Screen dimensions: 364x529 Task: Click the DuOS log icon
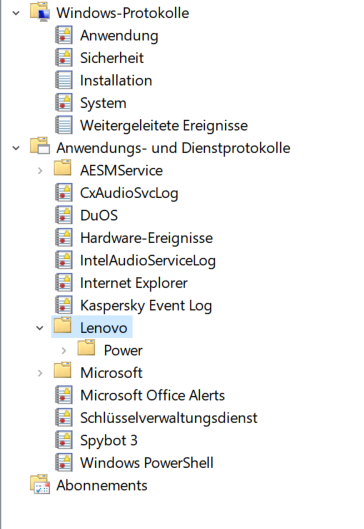coord(63,215)
